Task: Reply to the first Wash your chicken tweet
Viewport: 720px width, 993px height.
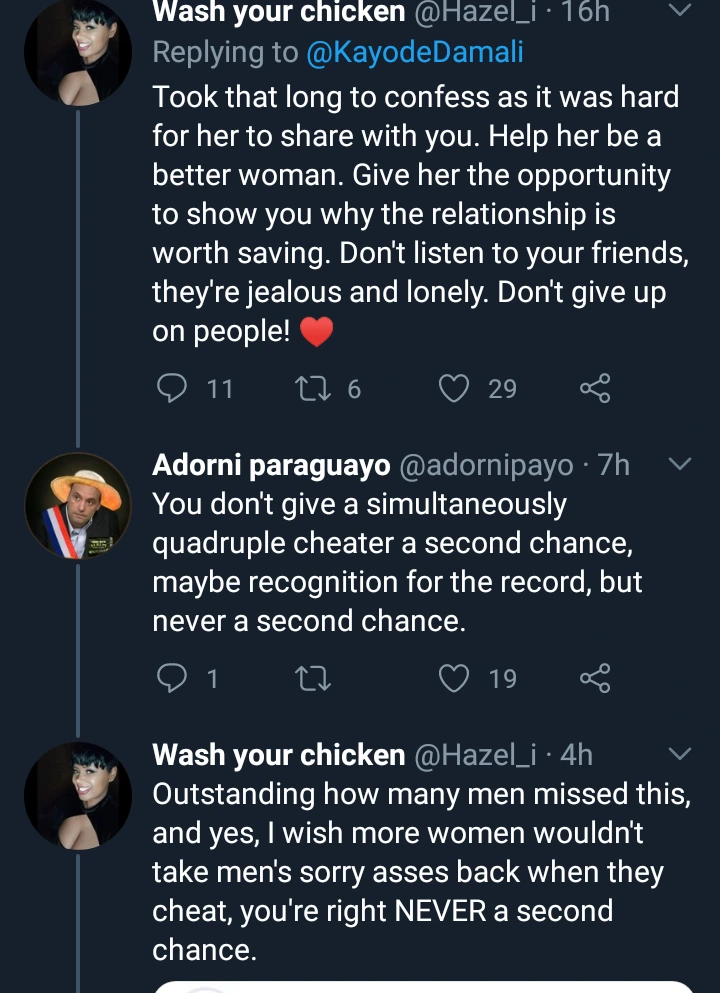Action: (x=174, y=388)
